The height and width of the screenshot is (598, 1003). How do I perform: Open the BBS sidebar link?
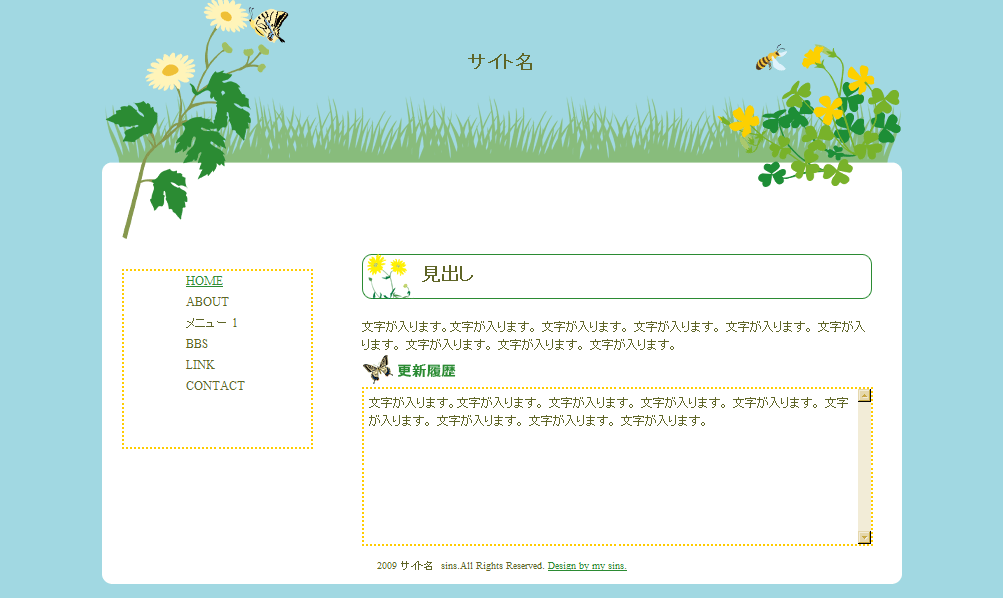coord(197,344)
